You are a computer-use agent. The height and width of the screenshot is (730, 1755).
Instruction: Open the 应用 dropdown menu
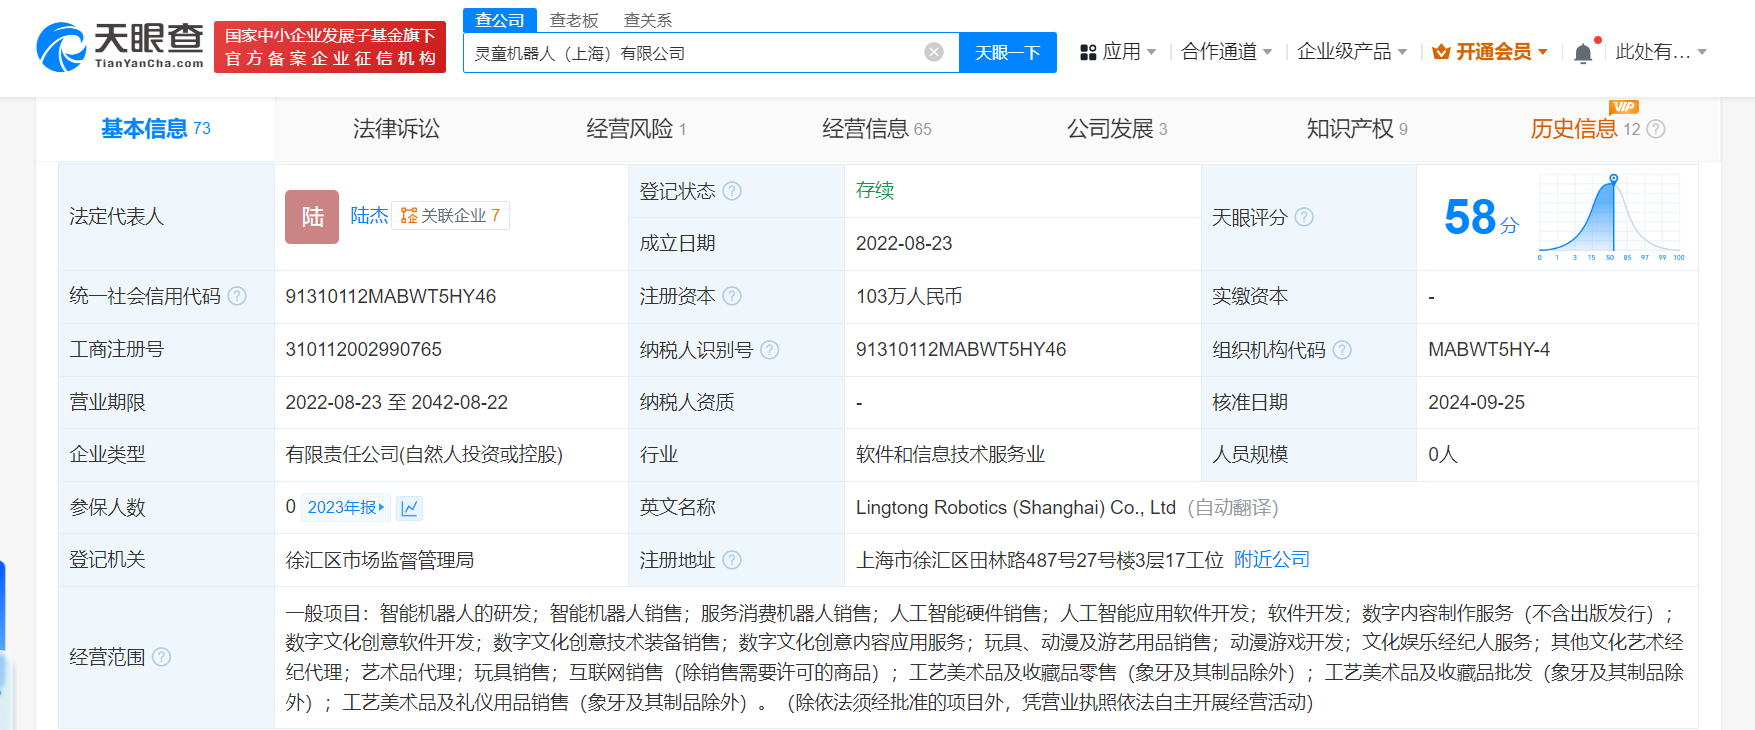1118,51
